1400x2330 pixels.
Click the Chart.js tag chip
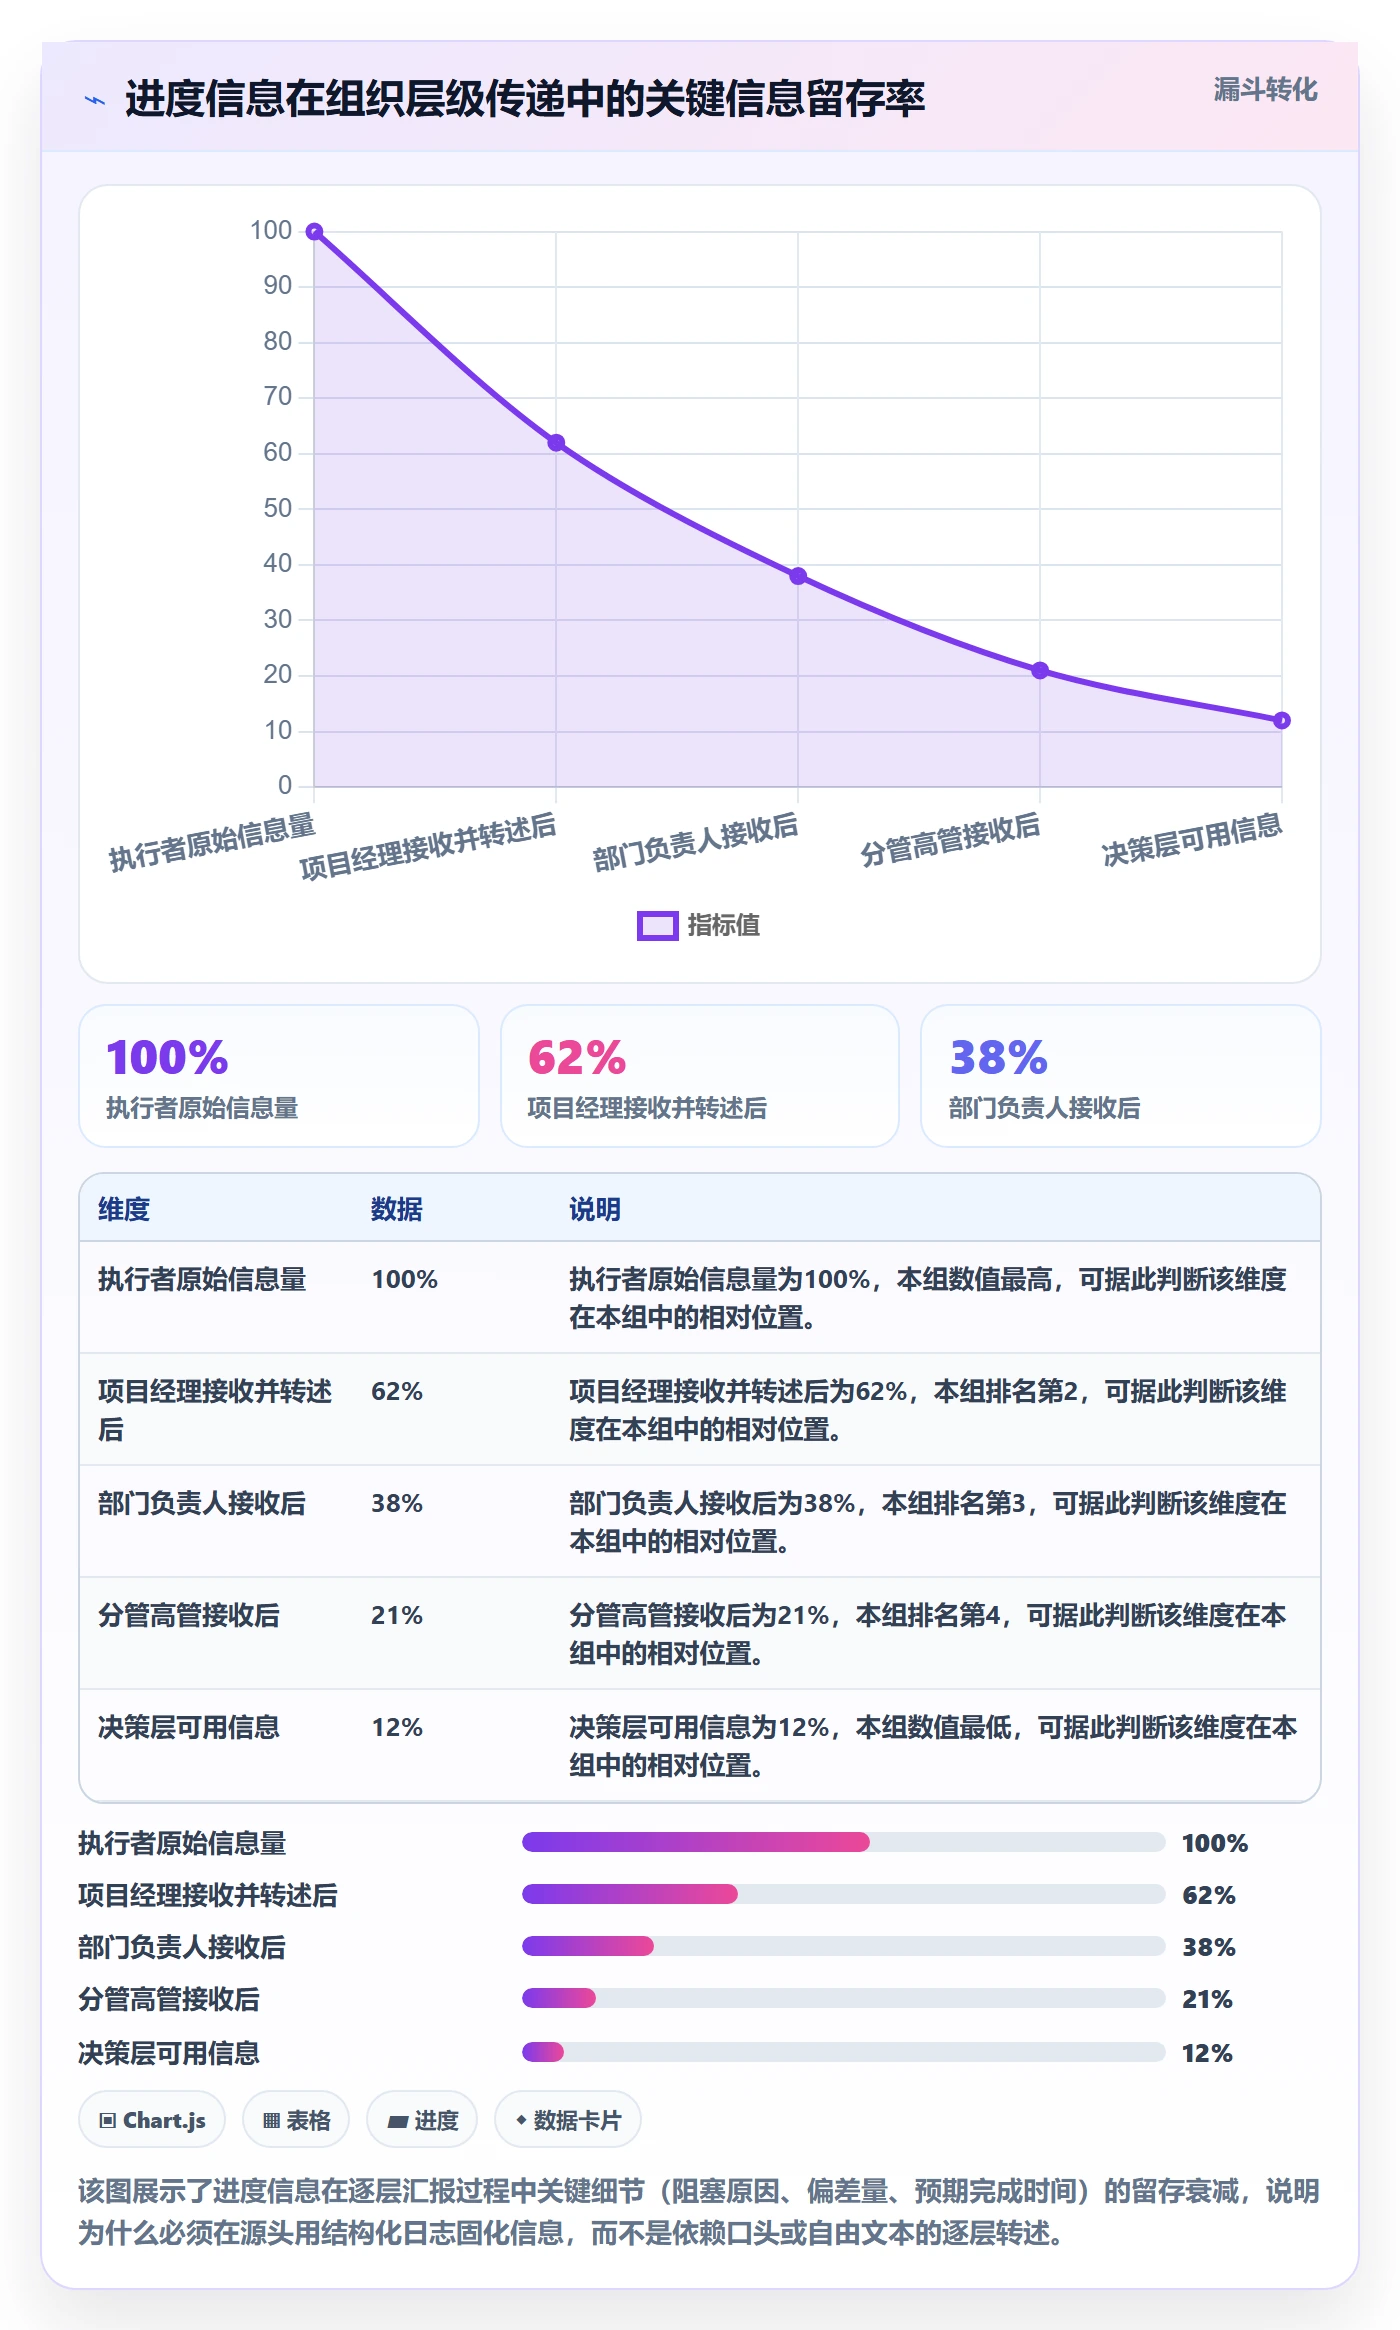pyautogui.click(x=152, y=2120)
